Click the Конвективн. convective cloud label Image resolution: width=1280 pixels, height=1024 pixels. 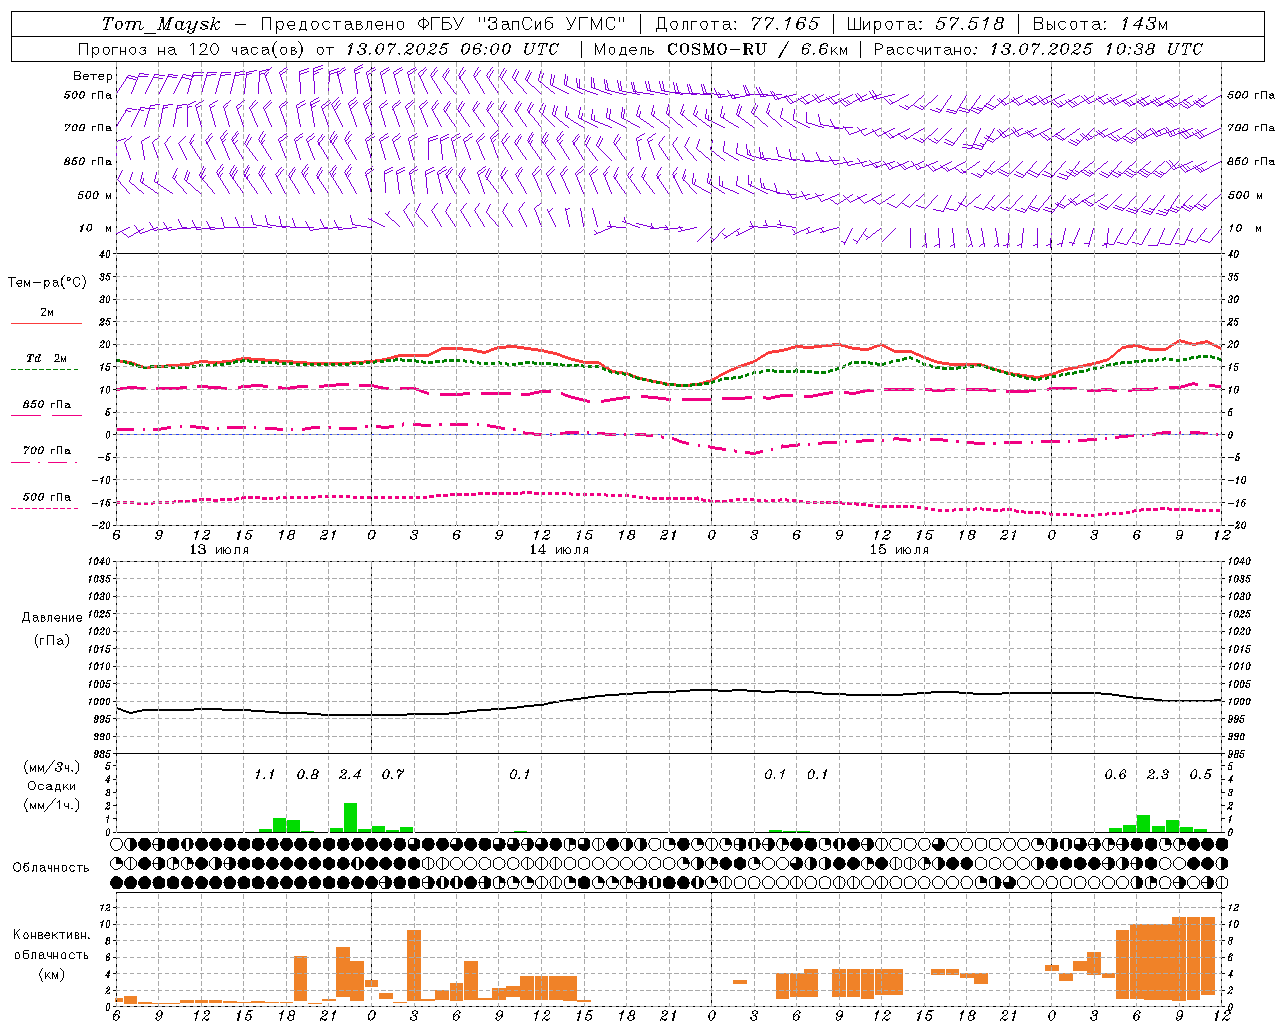pos(52,935)
